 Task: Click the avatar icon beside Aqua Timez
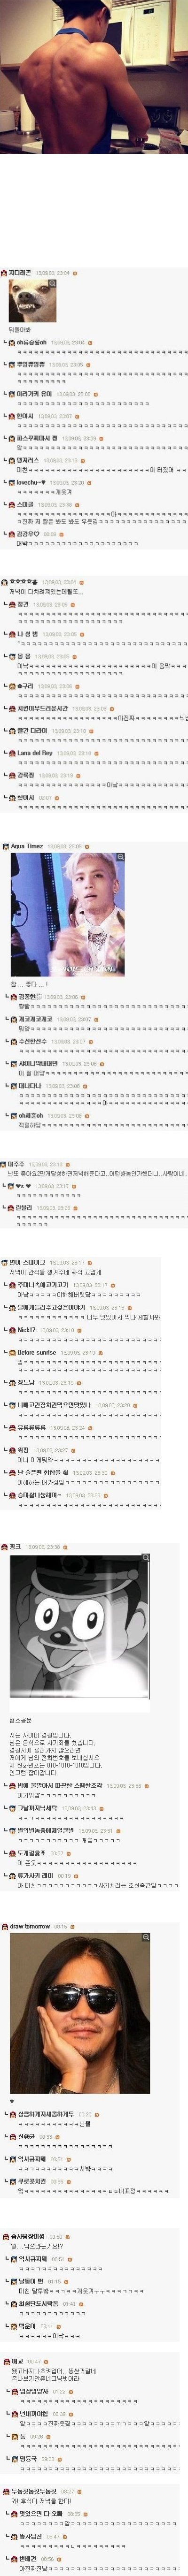point(5,845)
